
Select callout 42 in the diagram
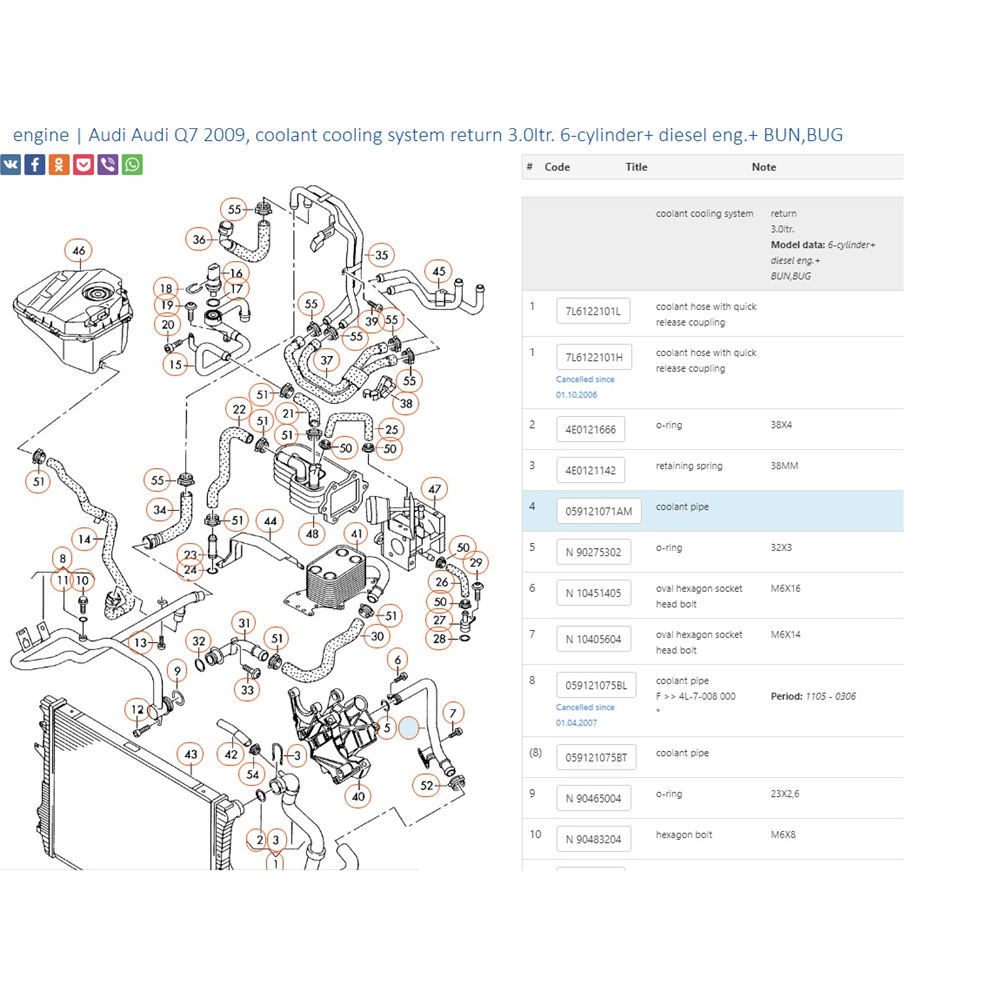point(231,754)
